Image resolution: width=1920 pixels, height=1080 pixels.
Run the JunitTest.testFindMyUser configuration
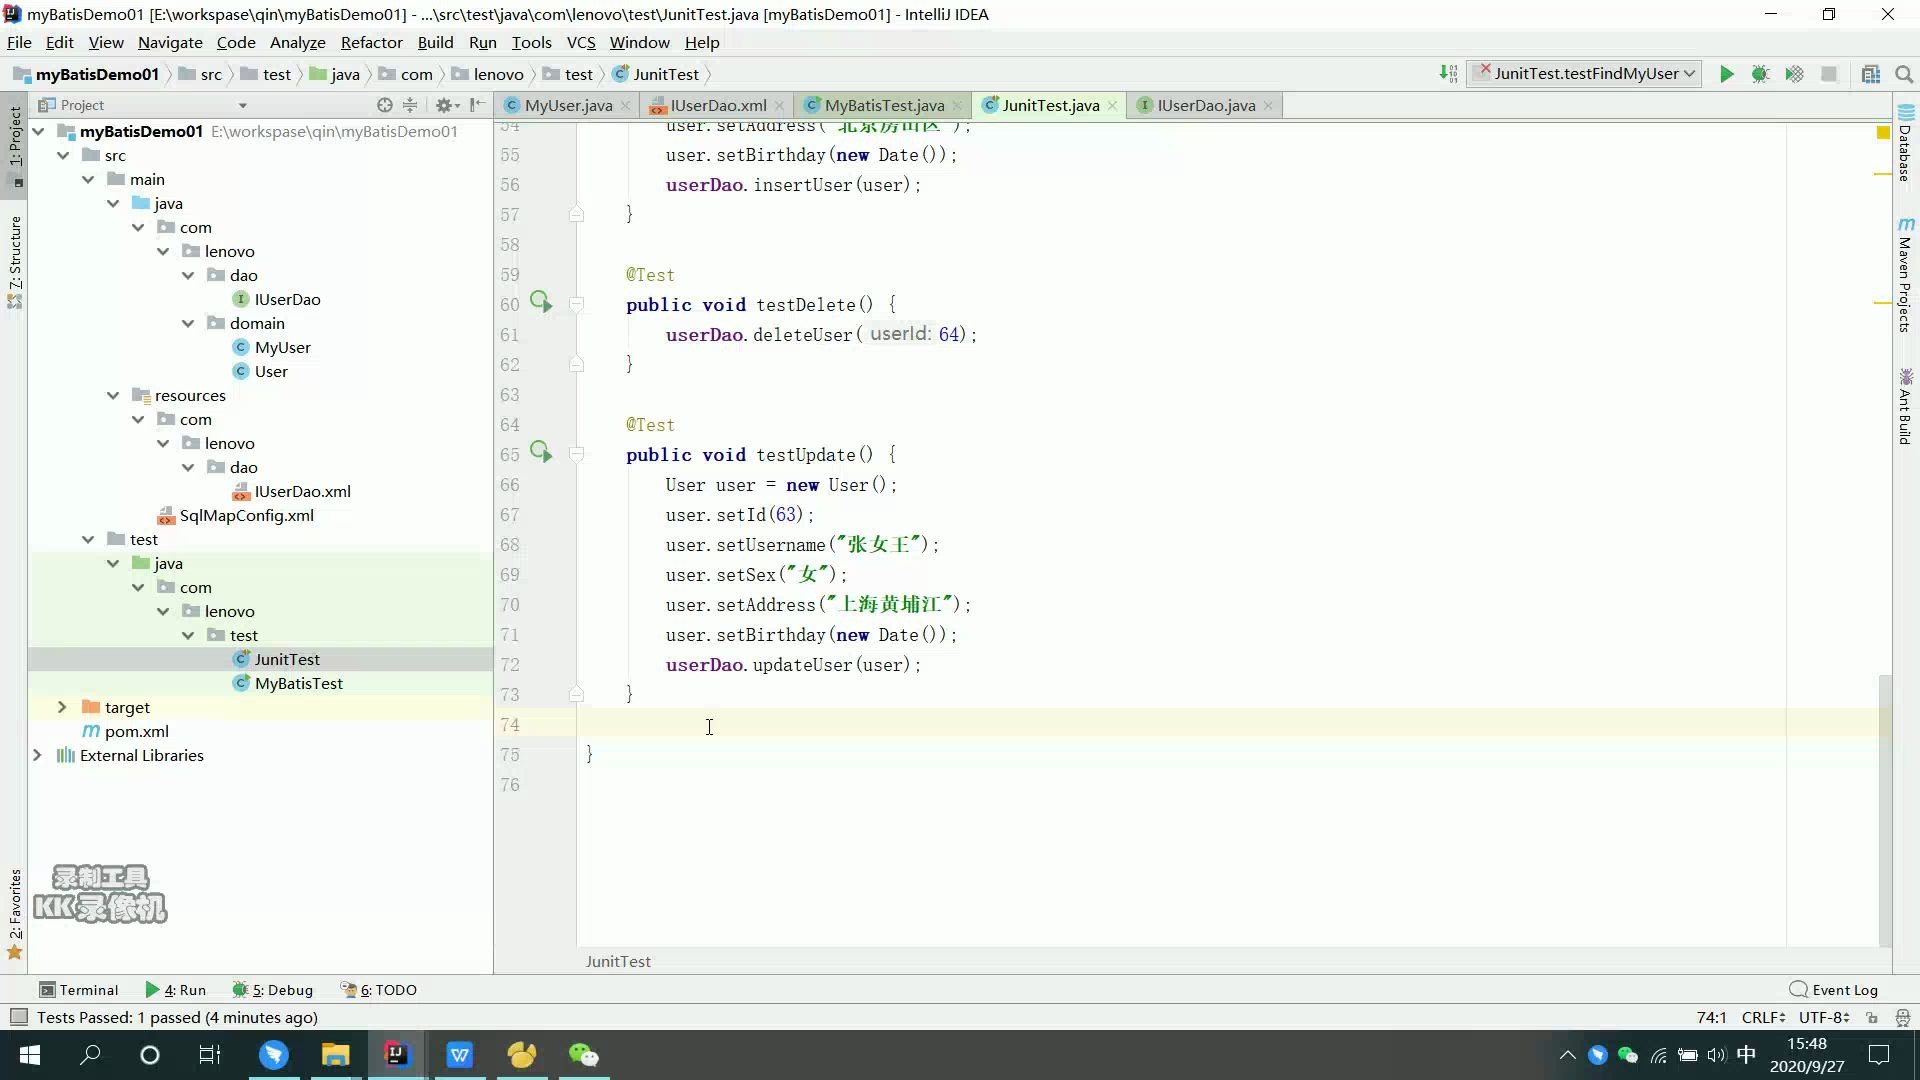pyautogui.click(x=1726, y=74)
